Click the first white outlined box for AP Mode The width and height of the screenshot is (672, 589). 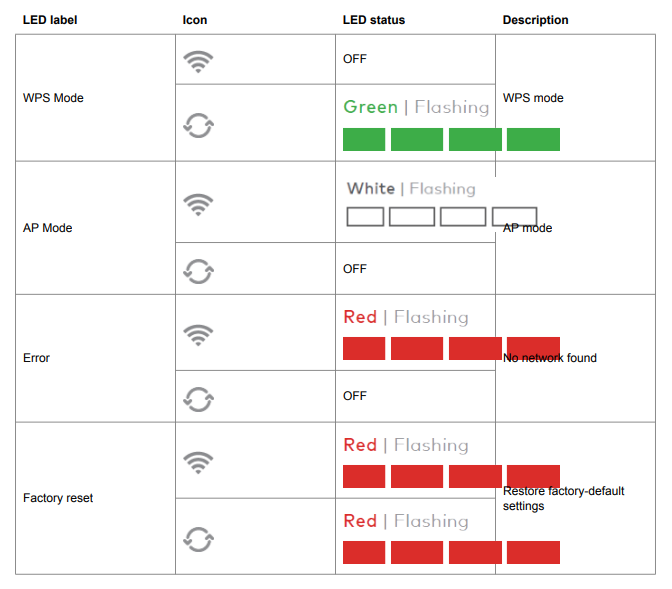365,216
